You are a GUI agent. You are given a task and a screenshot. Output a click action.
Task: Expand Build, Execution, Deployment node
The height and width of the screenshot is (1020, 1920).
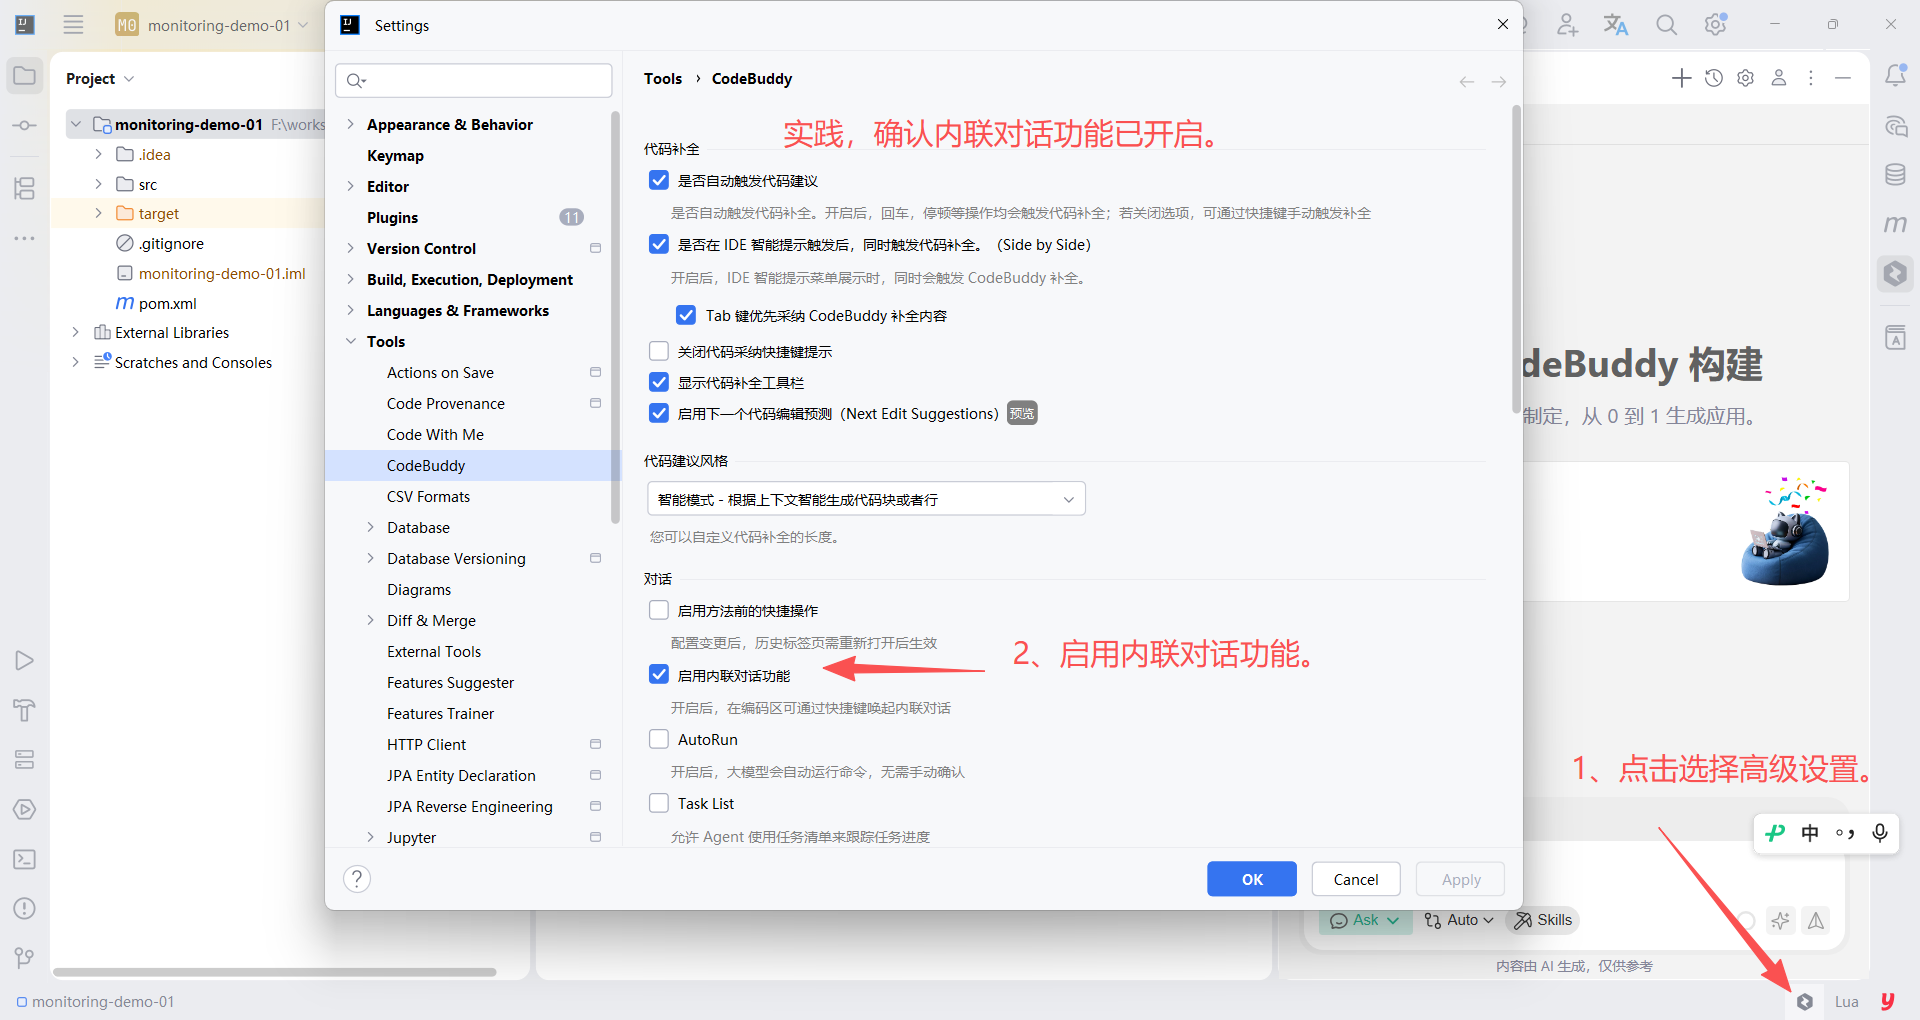[350, 279]
